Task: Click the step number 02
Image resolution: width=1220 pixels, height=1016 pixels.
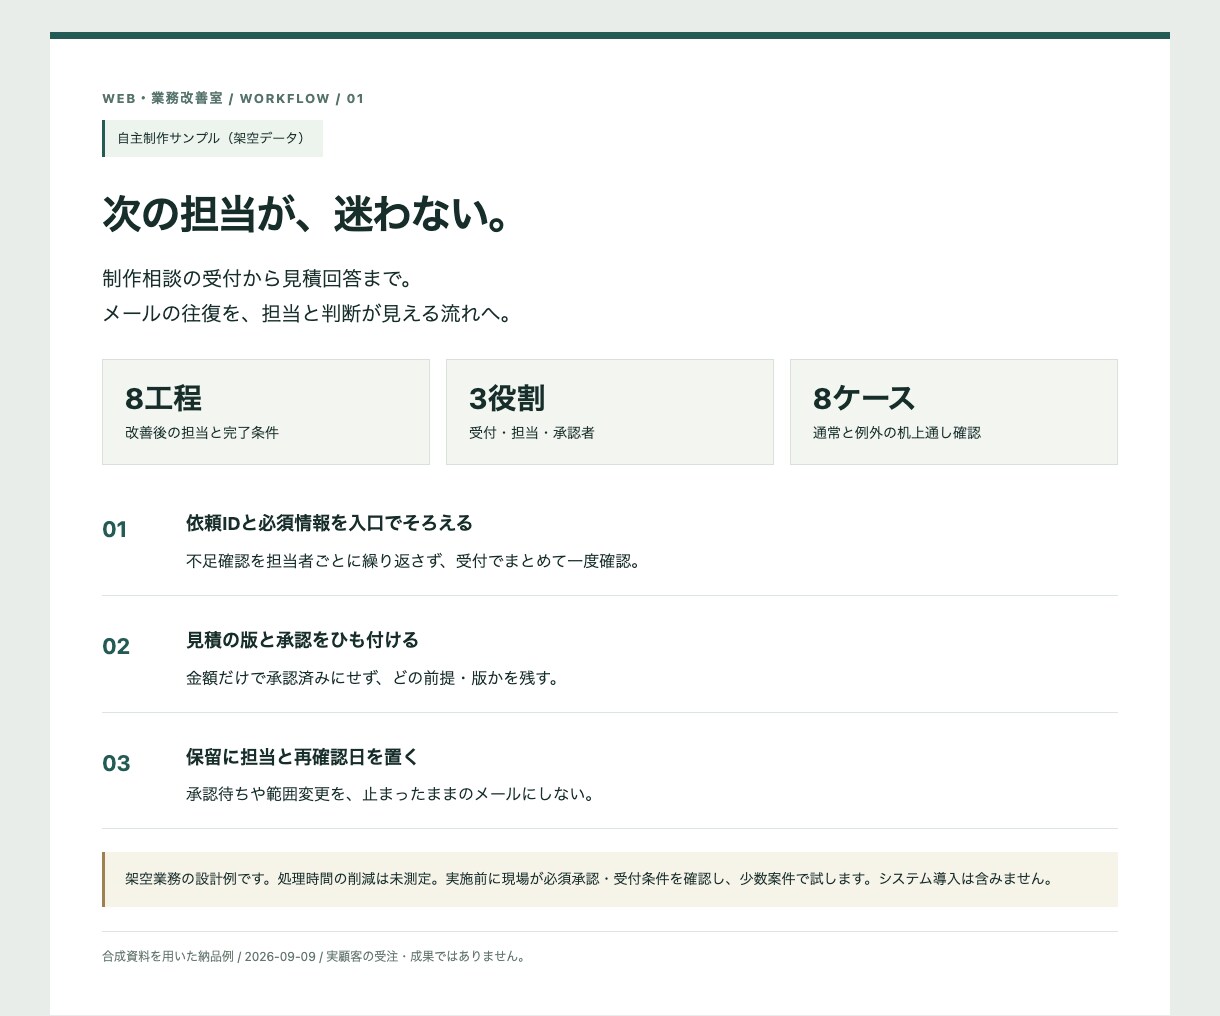Action: point(116,647)
